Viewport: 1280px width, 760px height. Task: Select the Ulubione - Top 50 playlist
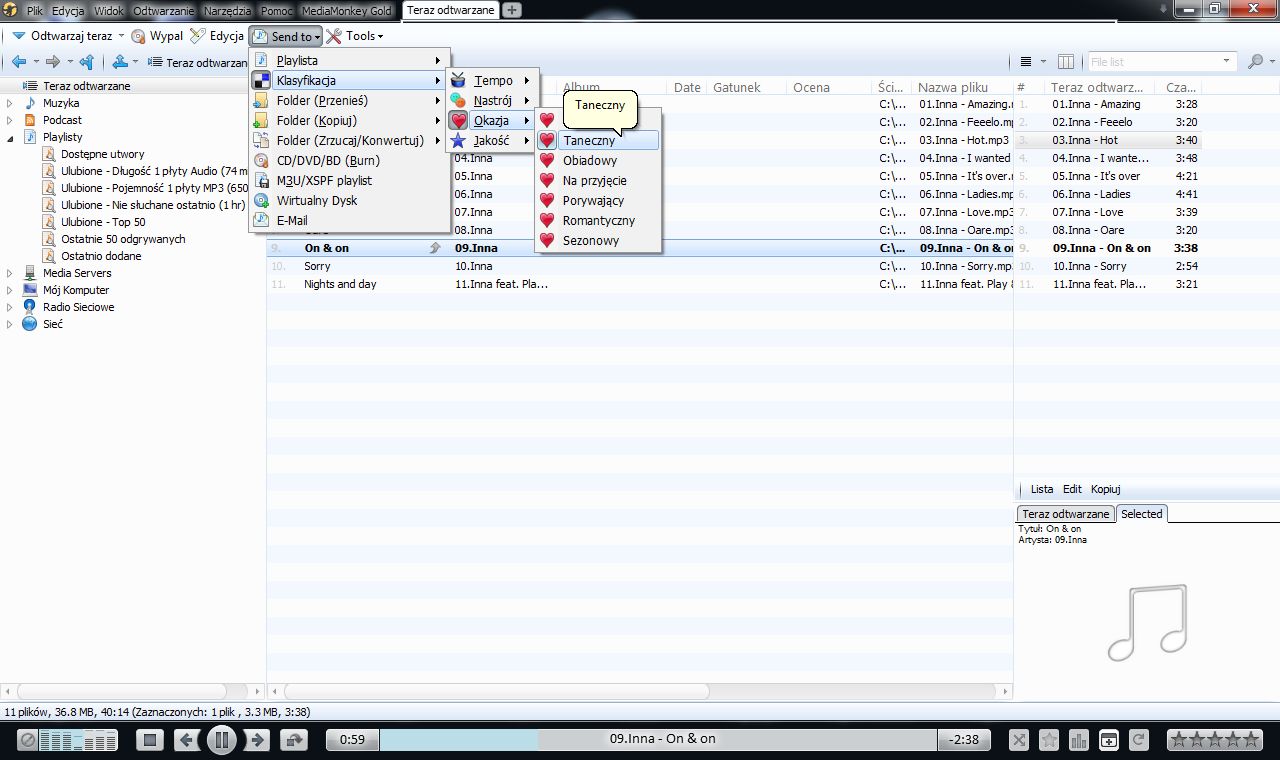pyautogui.click(x=102, y=222)
